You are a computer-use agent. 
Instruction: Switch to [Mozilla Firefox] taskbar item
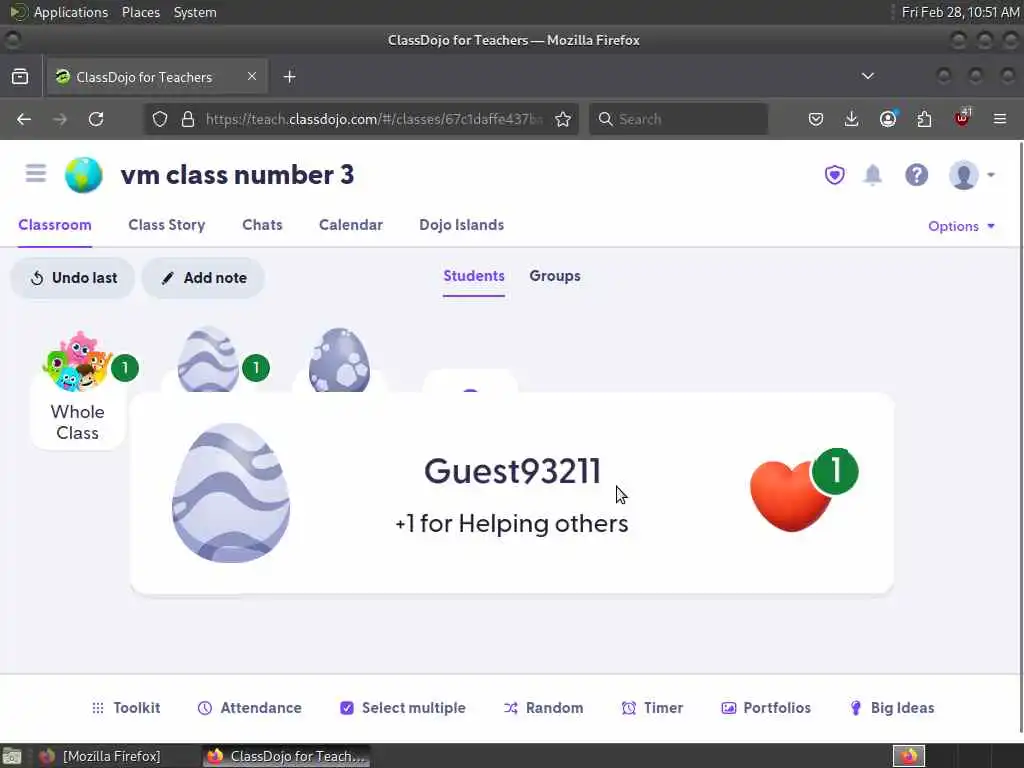[100, 756]
